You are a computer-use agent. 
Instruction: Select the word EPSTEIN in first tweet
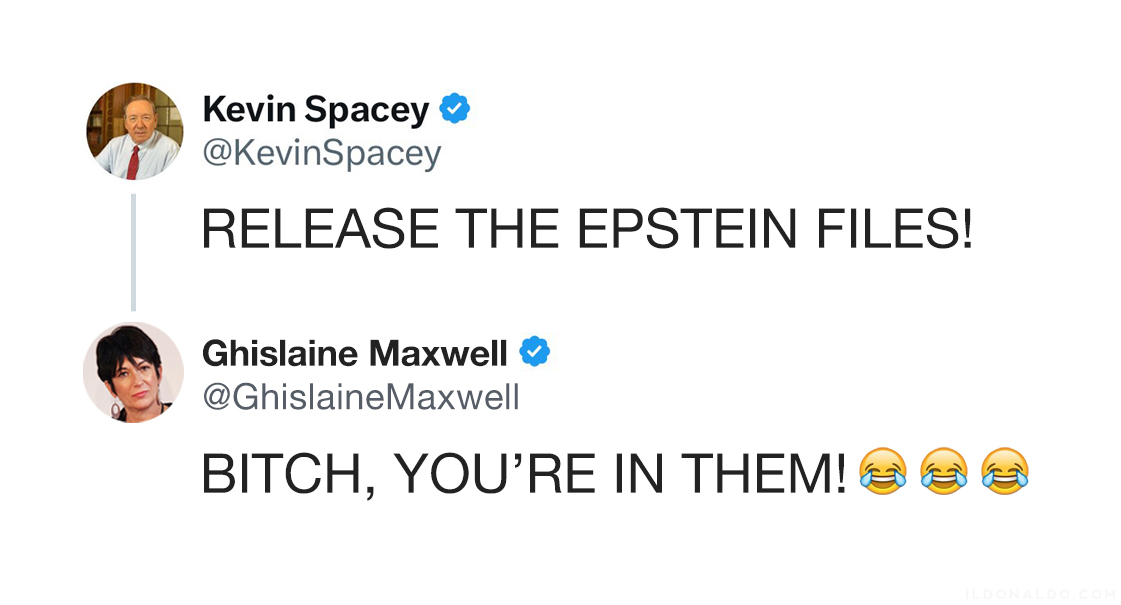[x=686, y=229]
